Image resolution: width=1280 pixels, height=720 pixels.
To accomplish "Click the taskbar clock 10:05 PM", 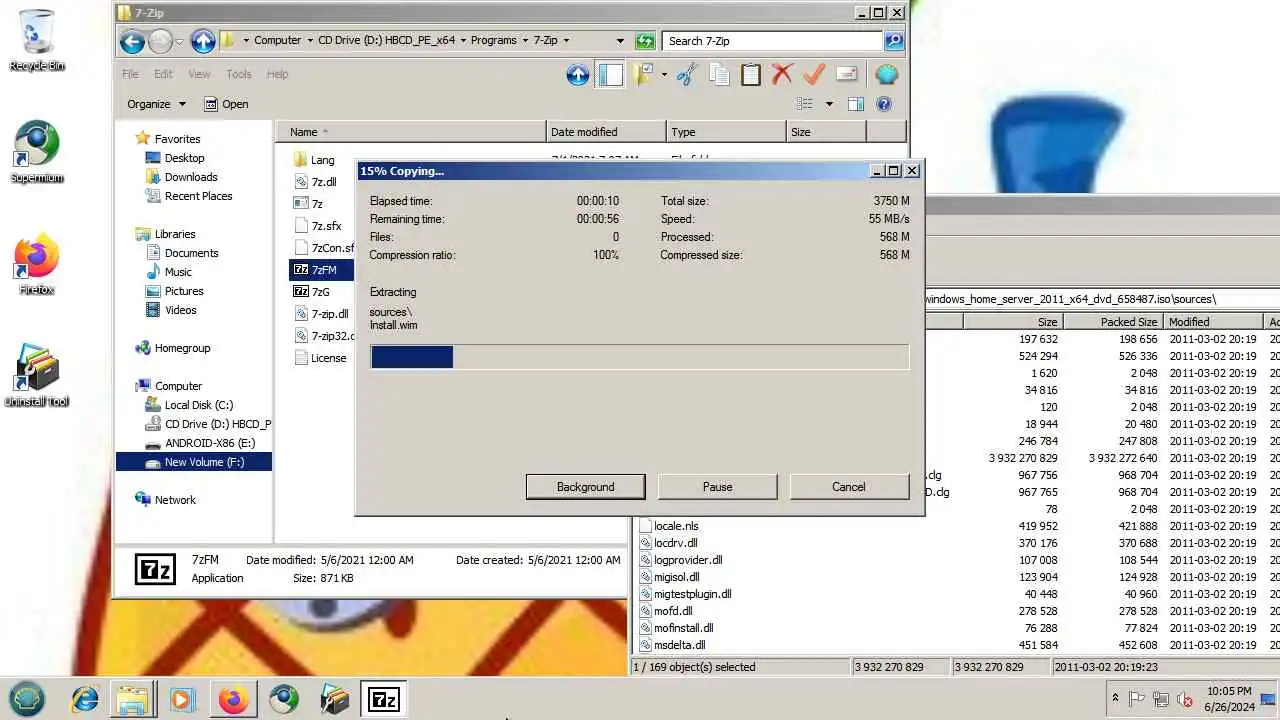I will [x=1229, y=699].
